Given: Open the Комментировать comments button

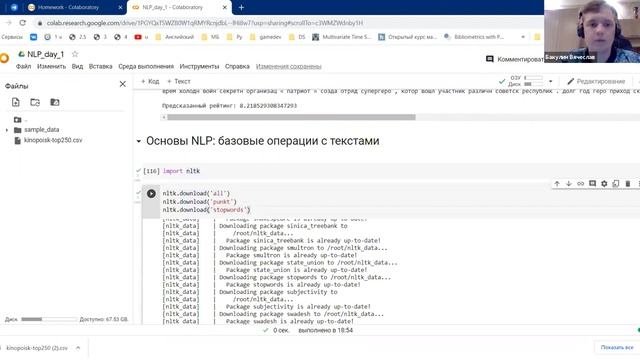Looking at the screenshot, I should coord(515,59).
